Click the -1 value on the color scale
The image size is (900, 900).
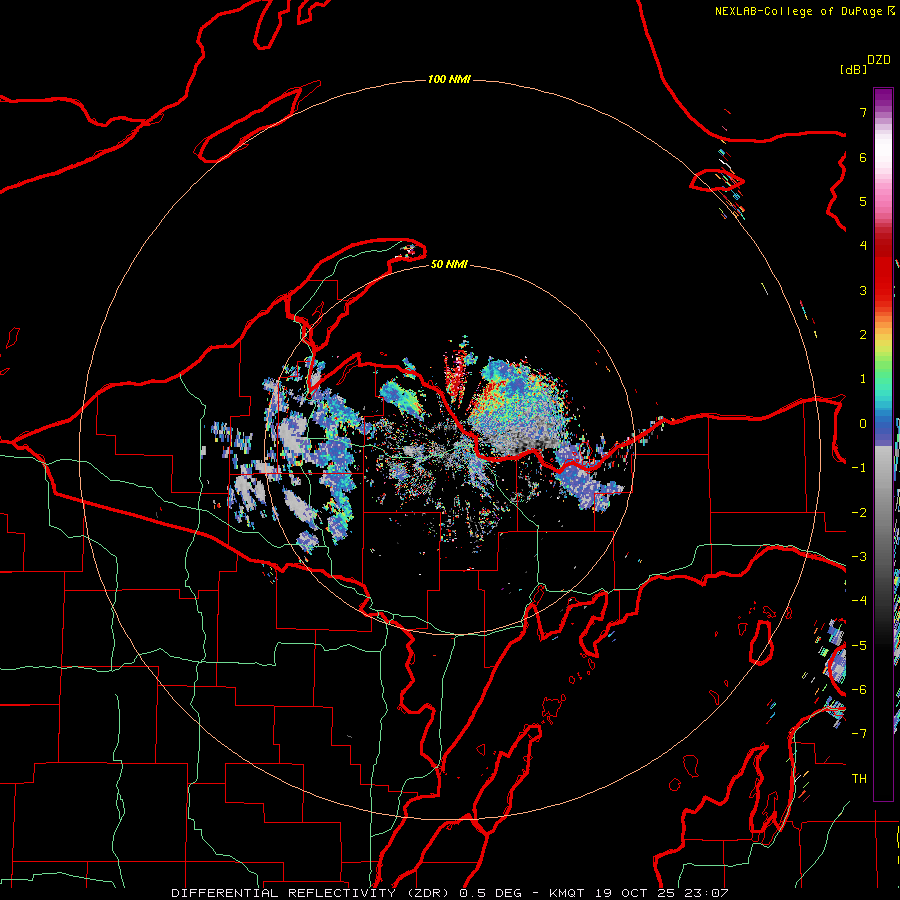[x=859, y=468]
